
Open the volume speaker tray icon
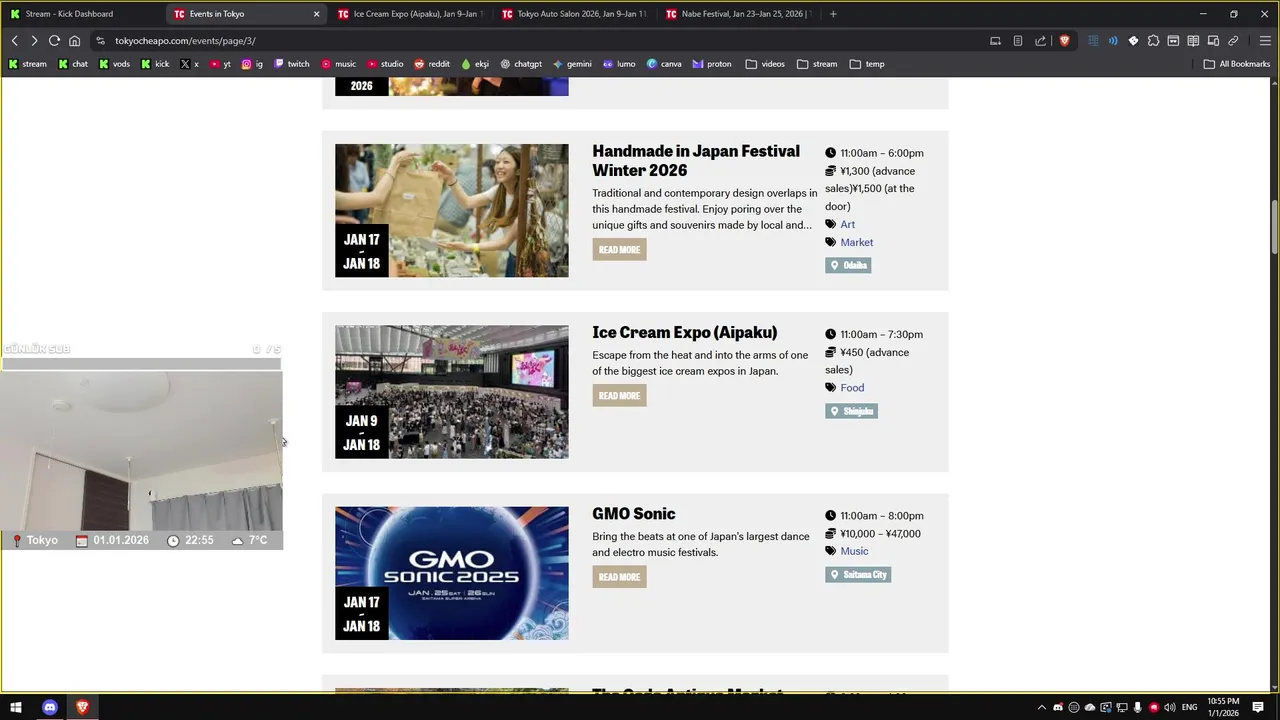tap(1169, 708)
